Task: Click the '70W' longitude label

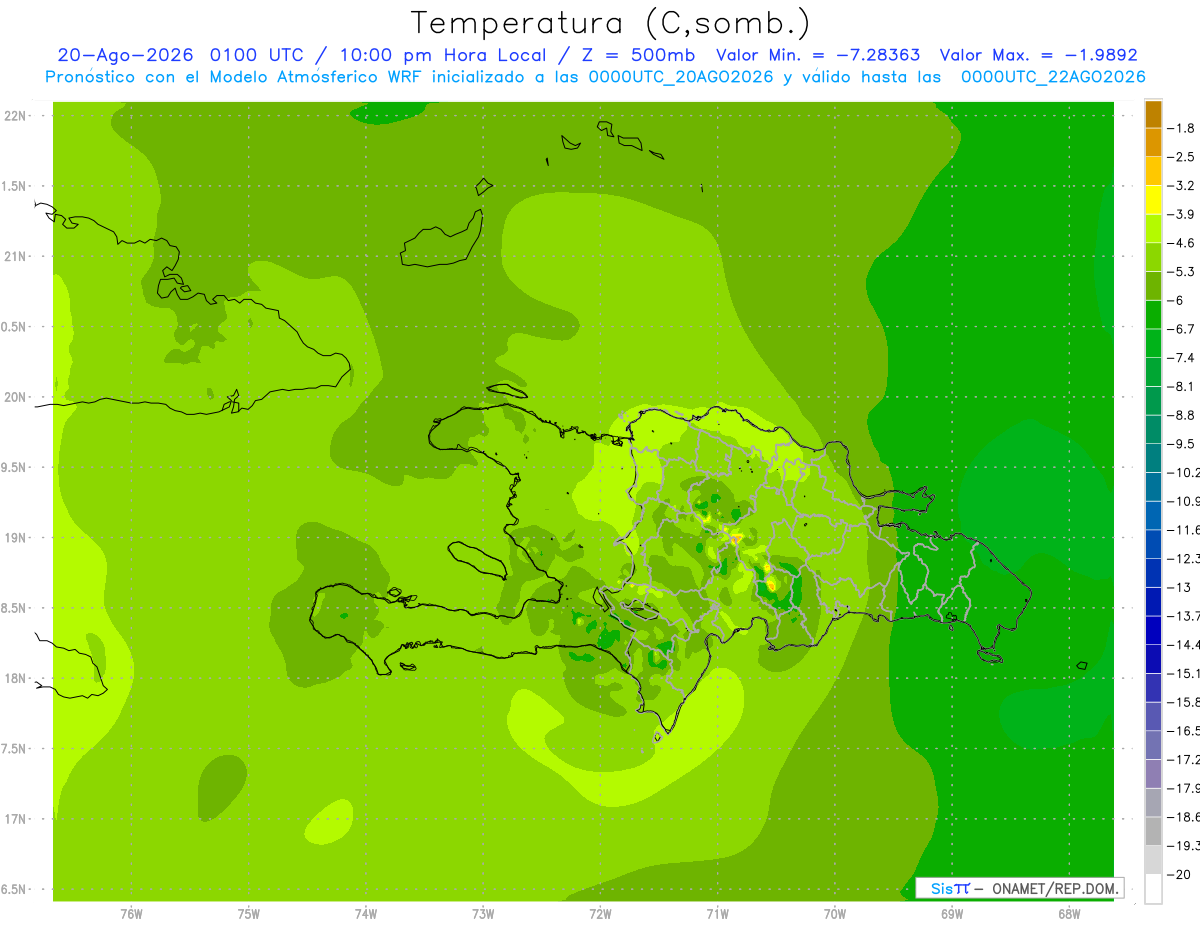Action: click(x=835, y=914)
